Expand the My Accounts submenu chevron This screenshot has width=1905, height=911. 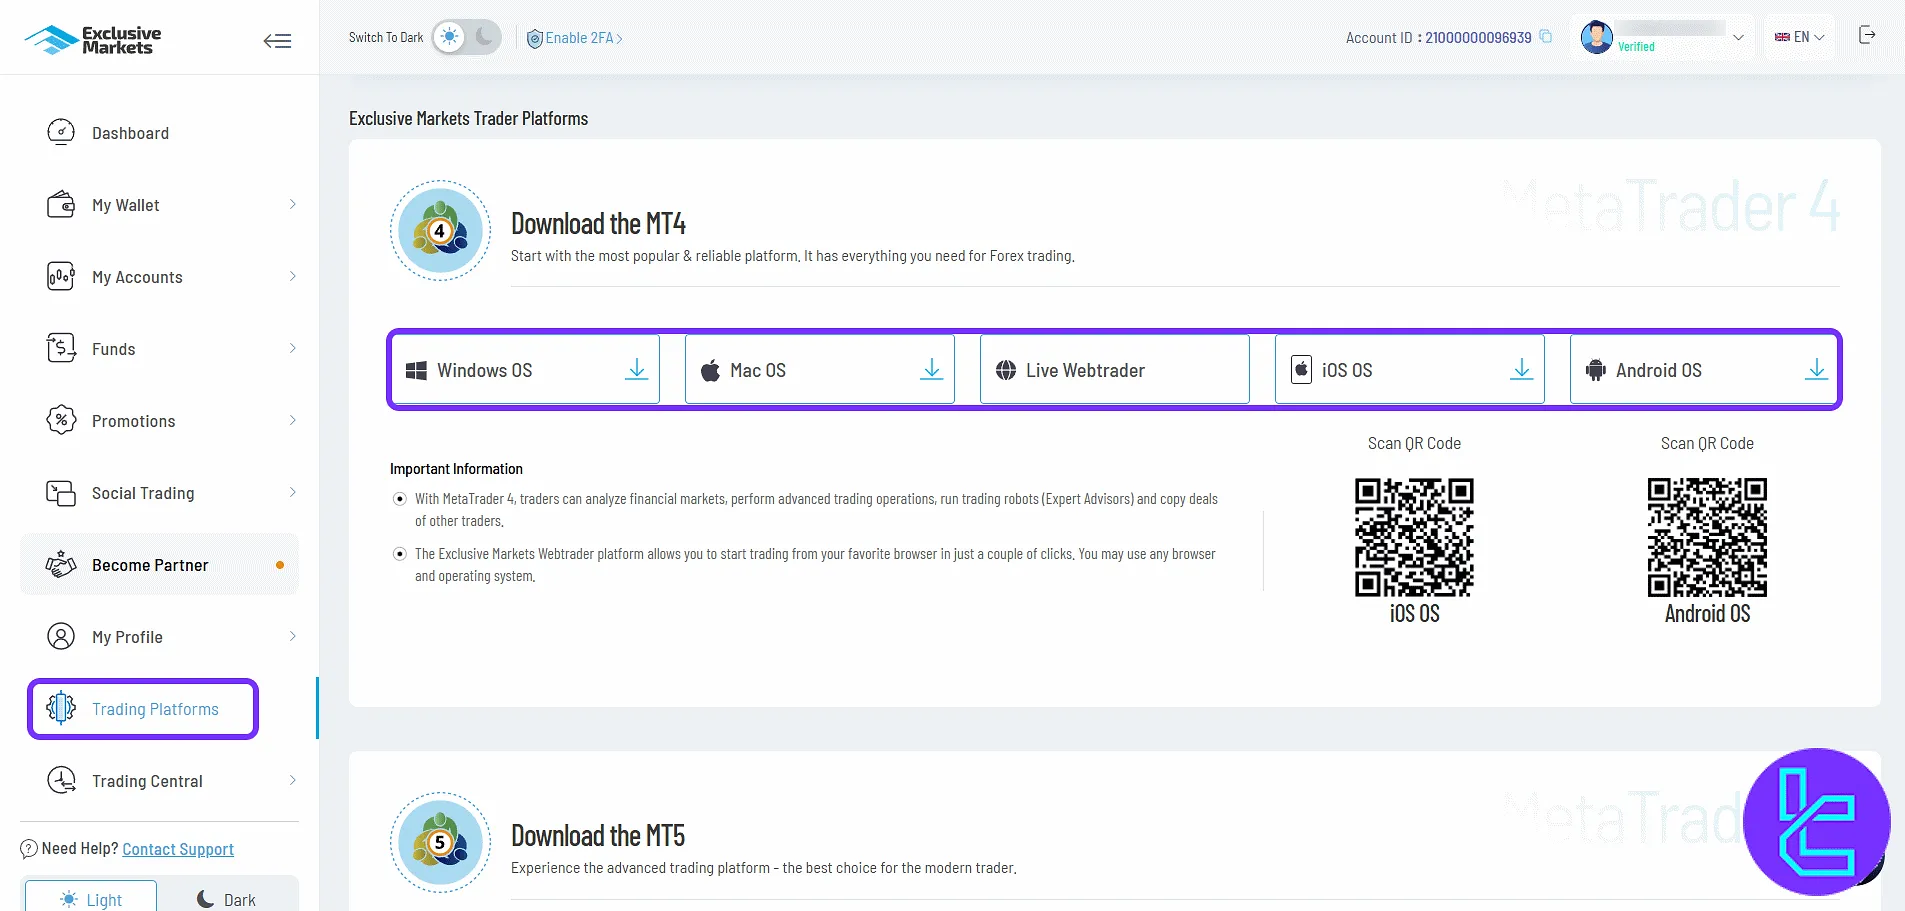click(292, 277)
